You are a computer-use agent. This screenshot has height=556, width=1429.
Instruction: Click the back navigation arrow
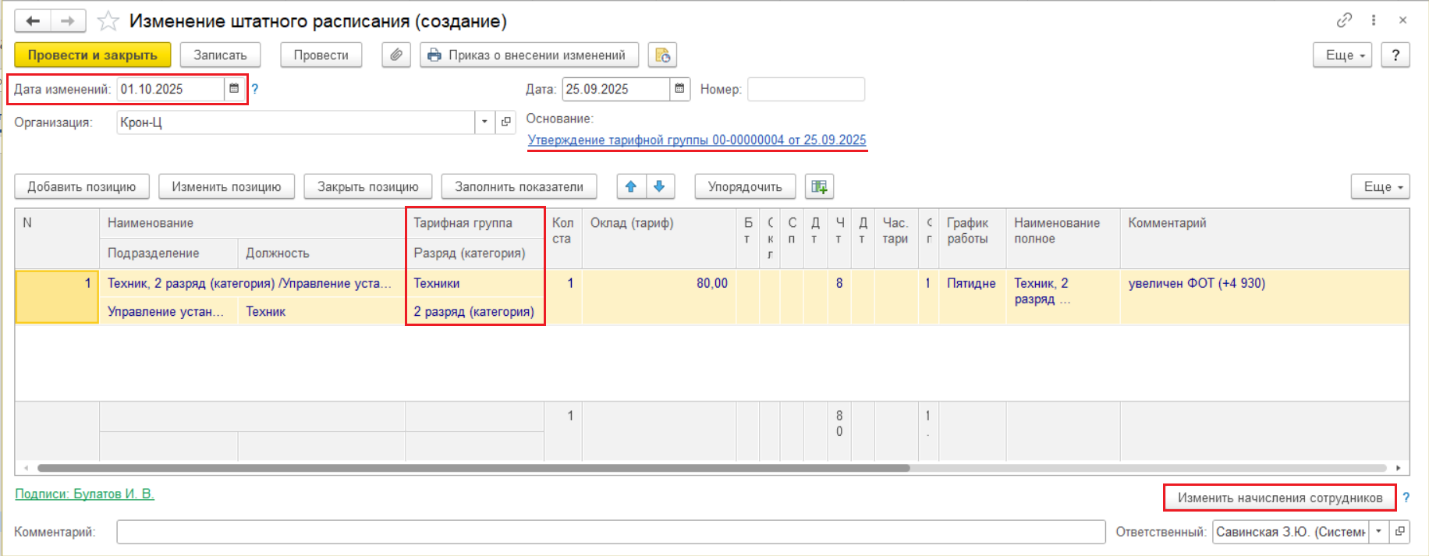pyautogui.click(x=32, y=21)
